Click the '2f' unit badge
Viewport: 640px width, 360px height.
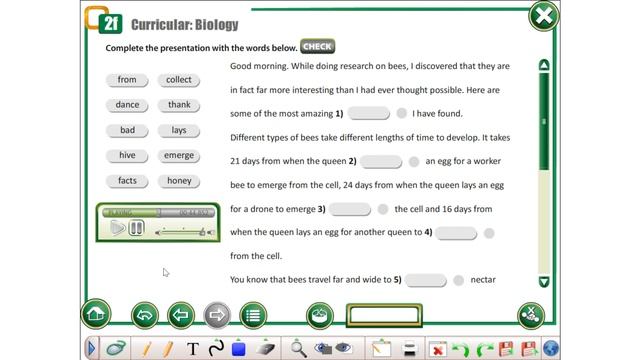pos(110,24)
